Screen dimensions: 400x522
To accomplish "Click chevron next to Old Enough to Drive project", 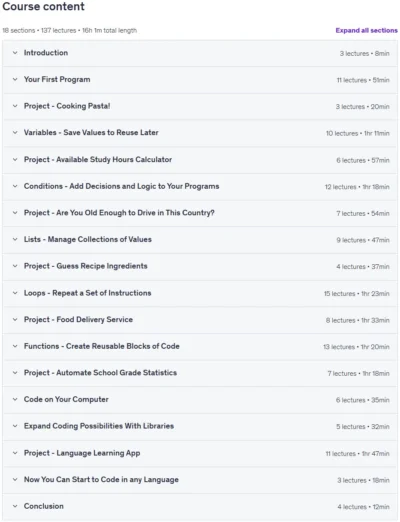I will (x=15, y=213).
